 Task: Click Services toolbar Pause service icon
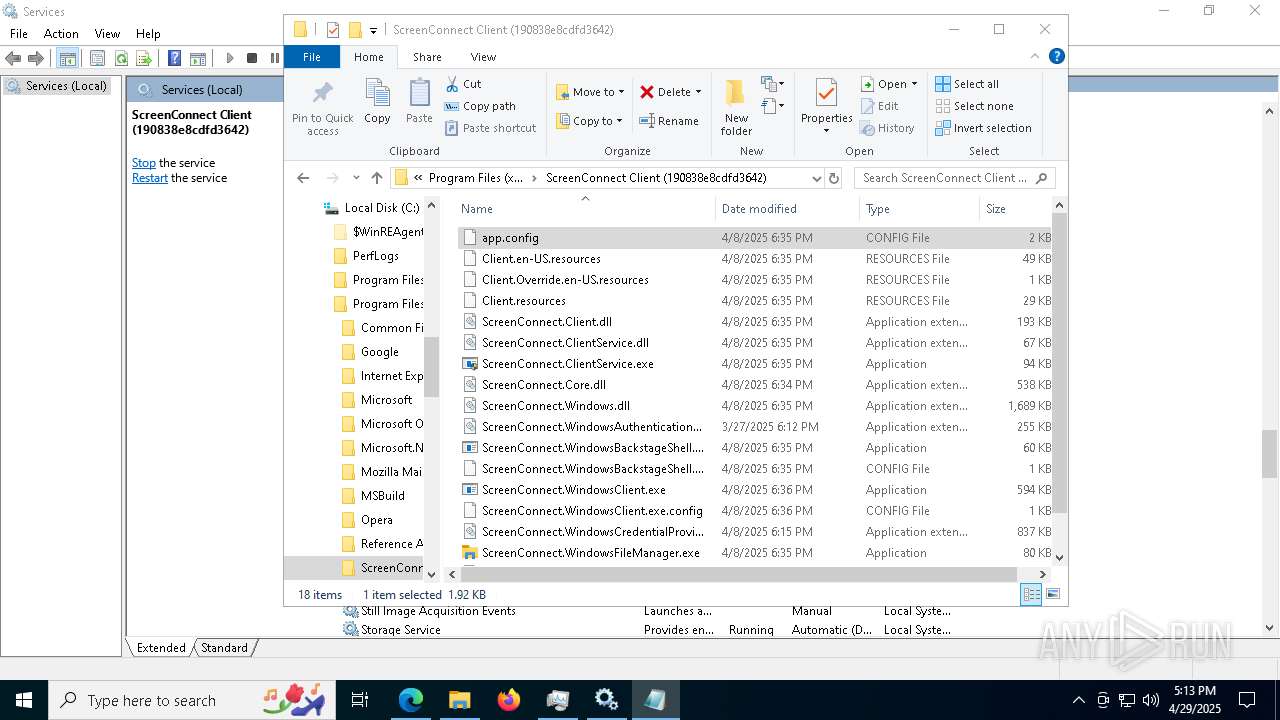[275, 59]
